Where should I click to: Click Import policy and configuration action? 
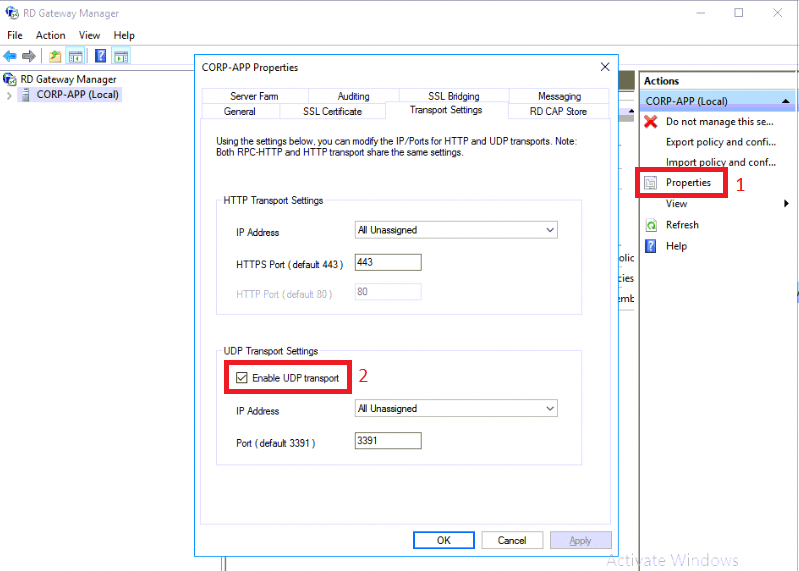721,162
